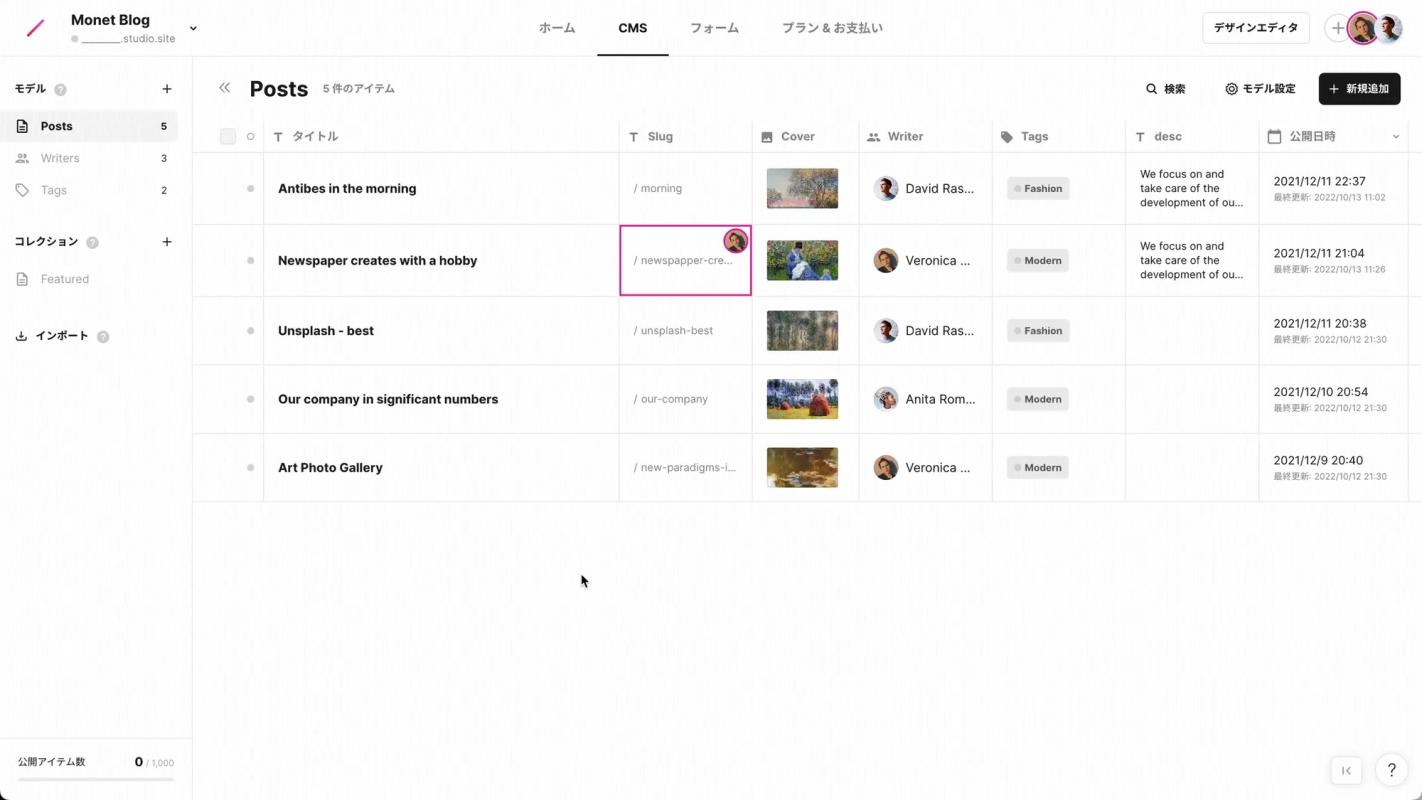Screen dimensions: 1422x800
Task: Toggle status dot for Our company row
Action: (x=250, y=399)
